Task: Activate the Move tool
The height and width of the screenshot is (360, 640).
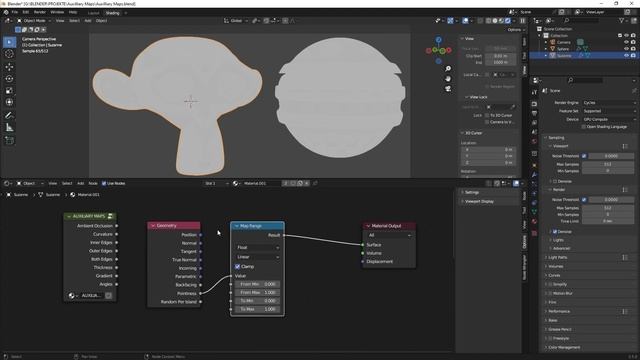Action: pos(9,67)
